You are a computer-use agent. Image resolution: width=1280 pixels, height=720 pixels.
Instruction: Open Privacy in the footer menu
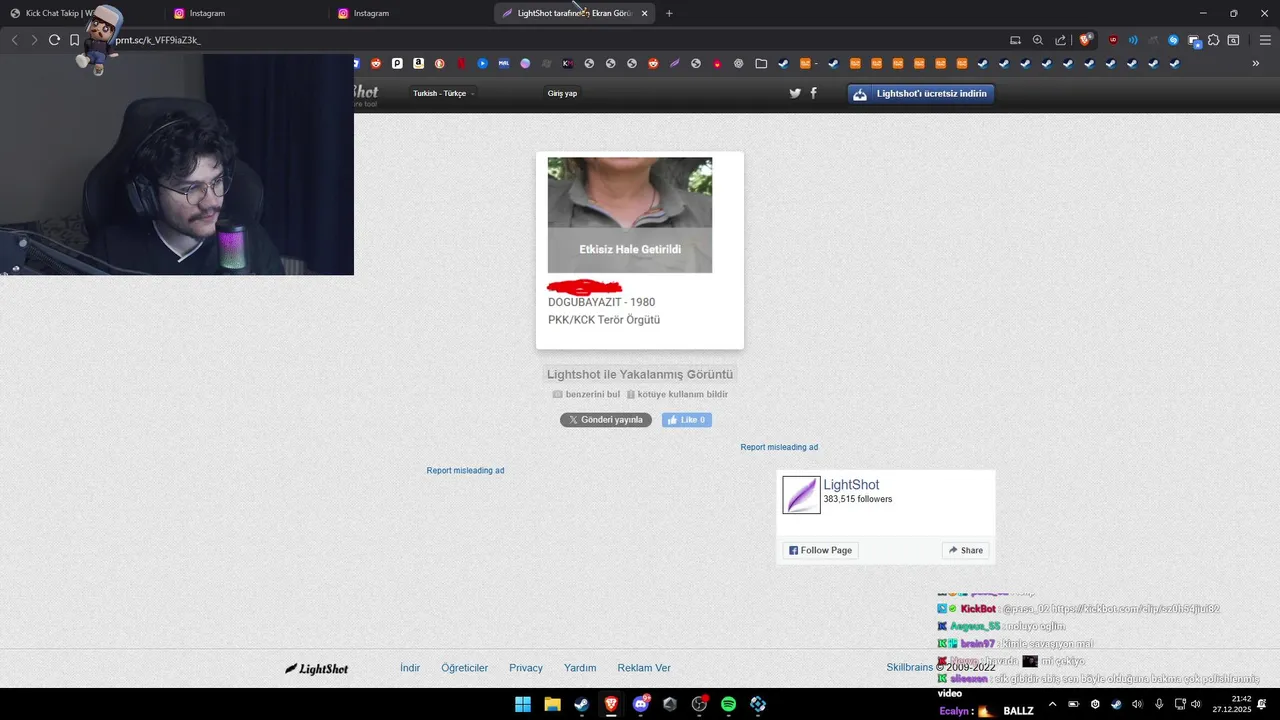point(526,668)
